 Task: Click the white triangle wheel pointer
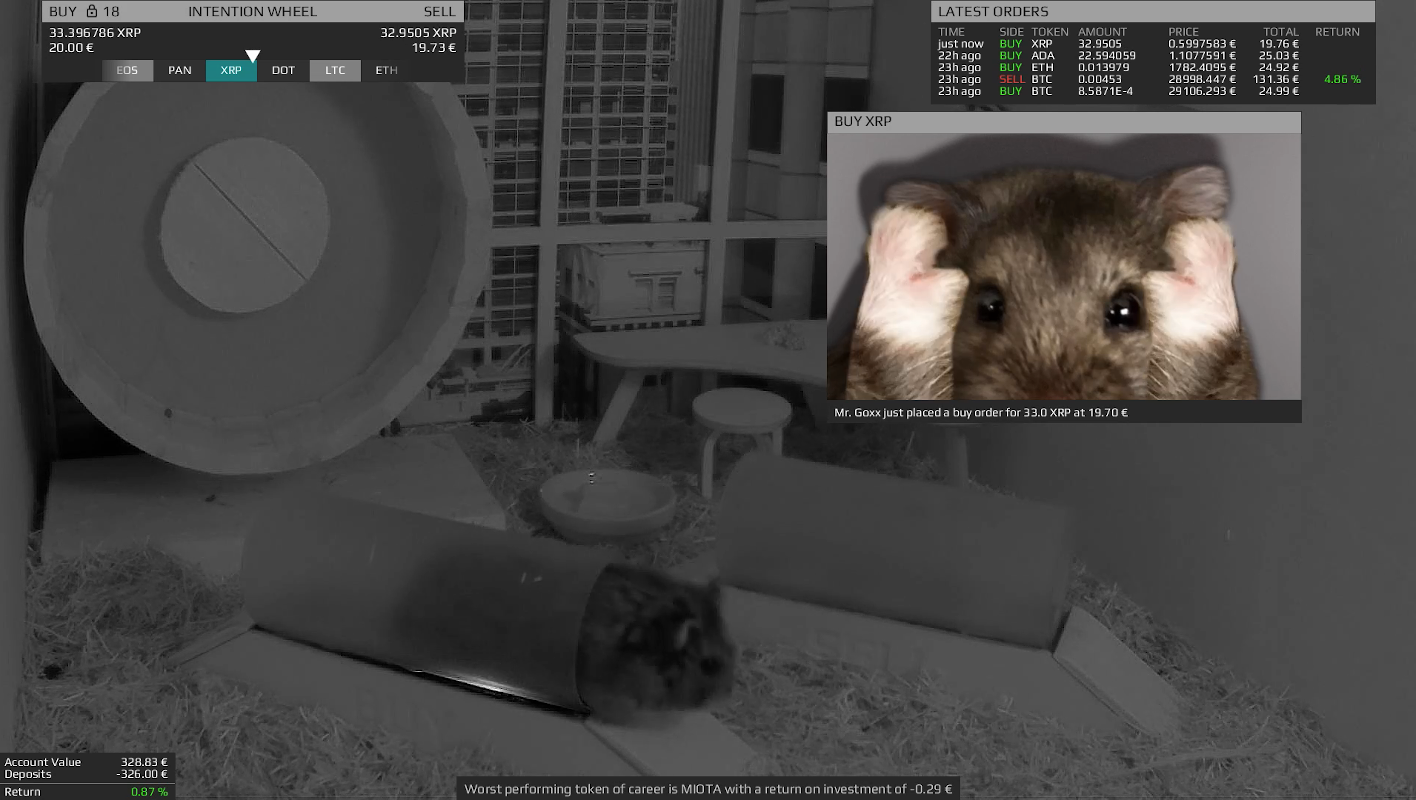[253, 56]
